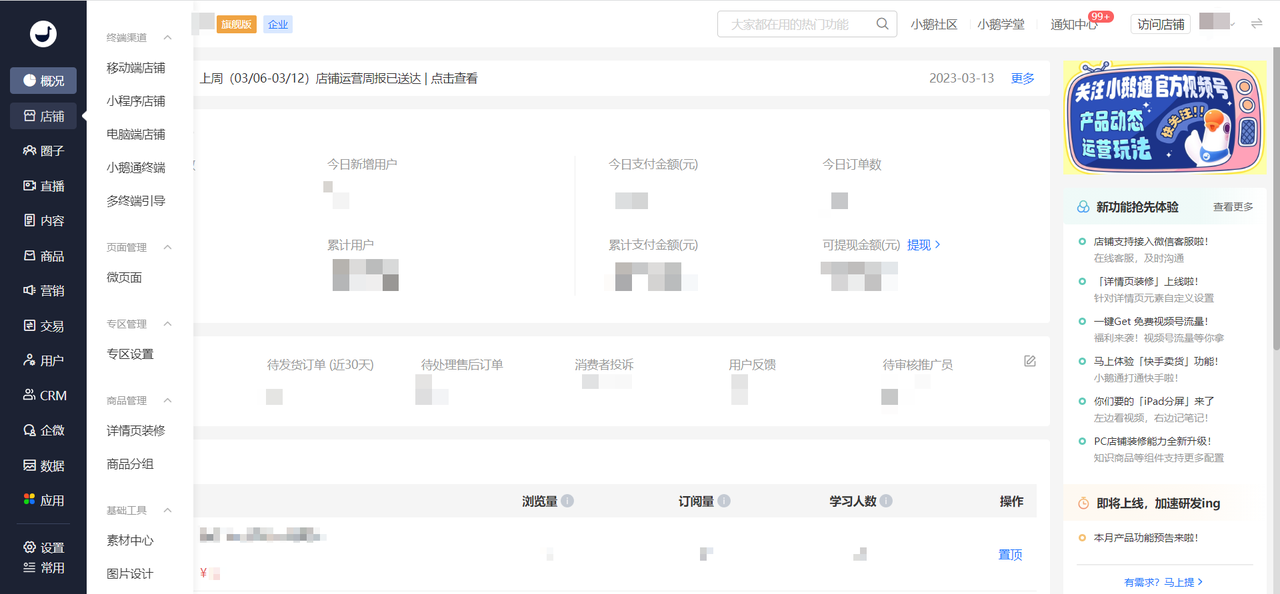Open 小鹅学堂 from the top menu

pyautogui.click(x=1002, y=24)
